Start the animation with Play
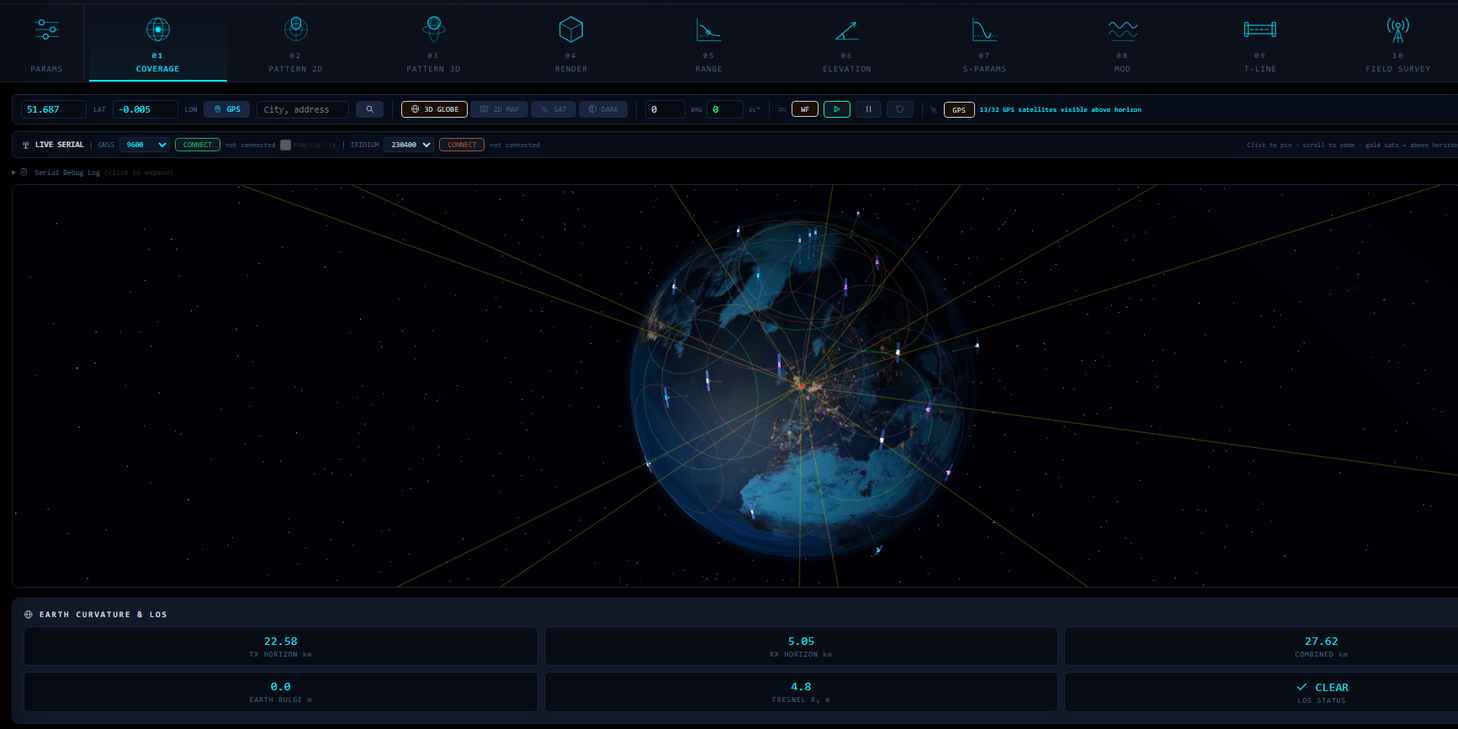The image size is (1458, 729). pos(837,109)
